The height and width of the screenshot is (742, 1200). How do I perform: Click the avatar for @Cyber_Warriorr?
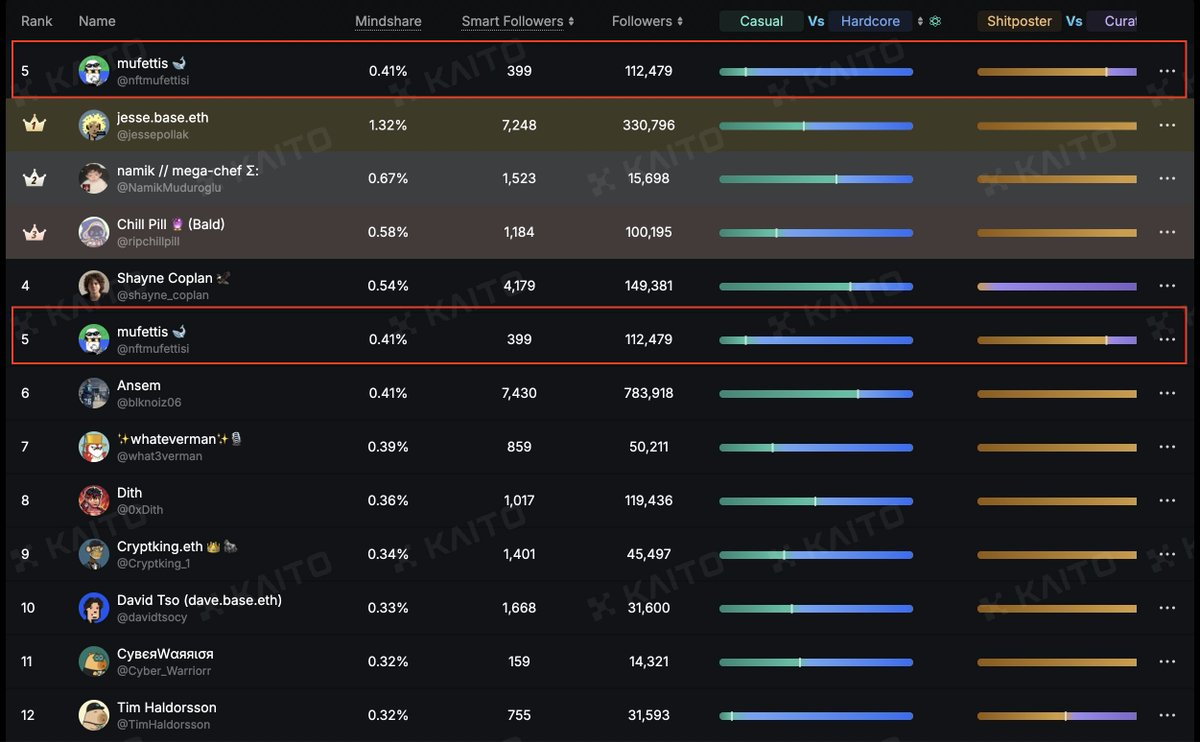point(94,661)
